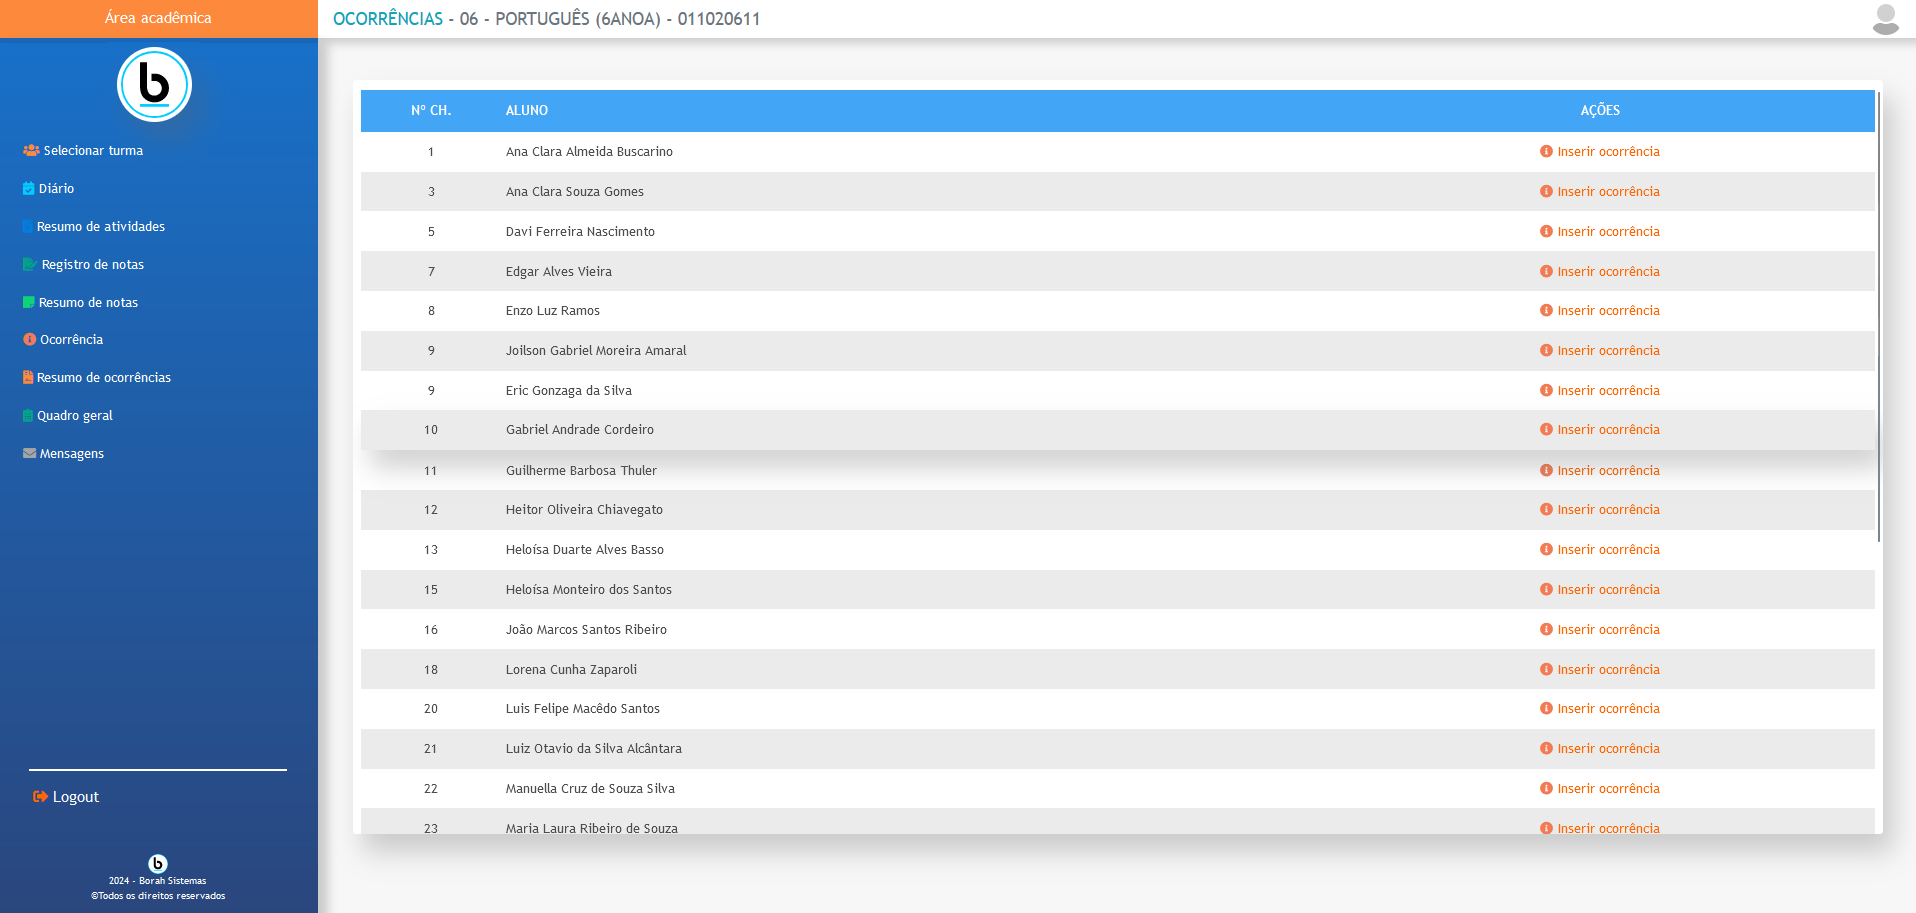Screen dimensions: 1916x913
Task: Click the Ocorrência exclamation icon in sidebar
Action: [x=29, y=339]
